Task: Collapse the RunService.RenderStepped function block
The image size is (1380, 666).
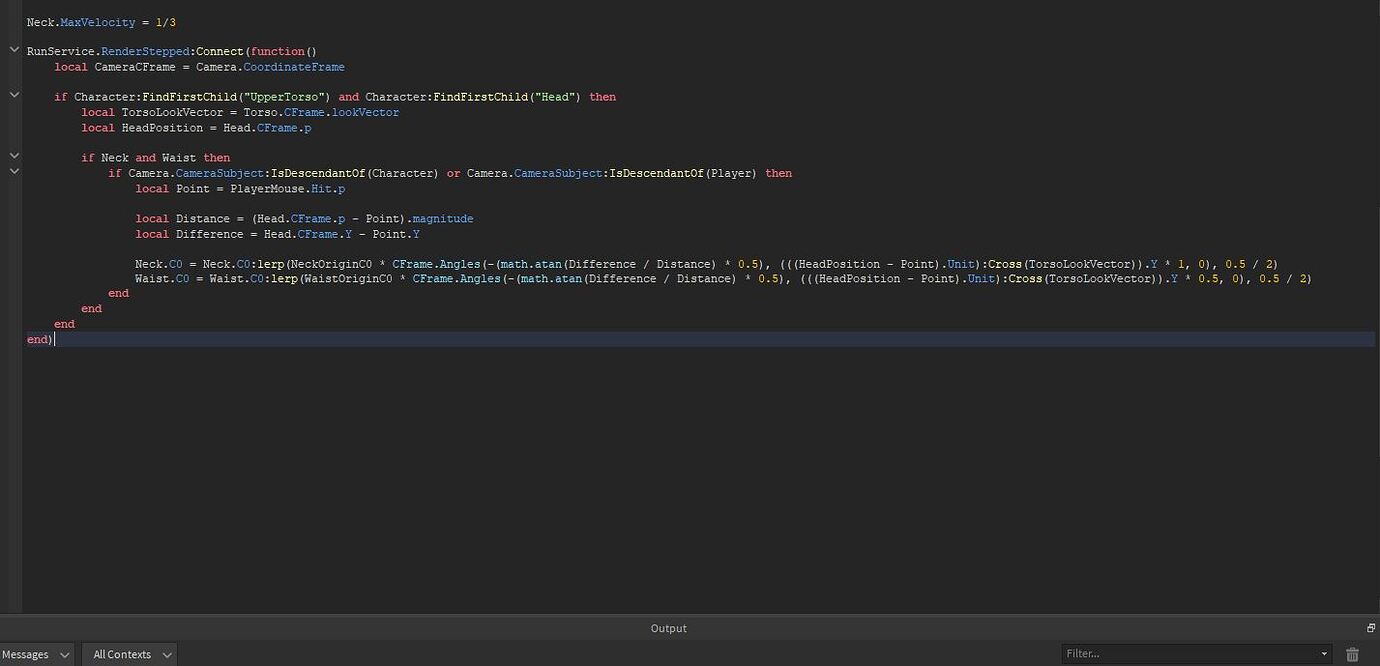Action: click(x=13, y=48)
